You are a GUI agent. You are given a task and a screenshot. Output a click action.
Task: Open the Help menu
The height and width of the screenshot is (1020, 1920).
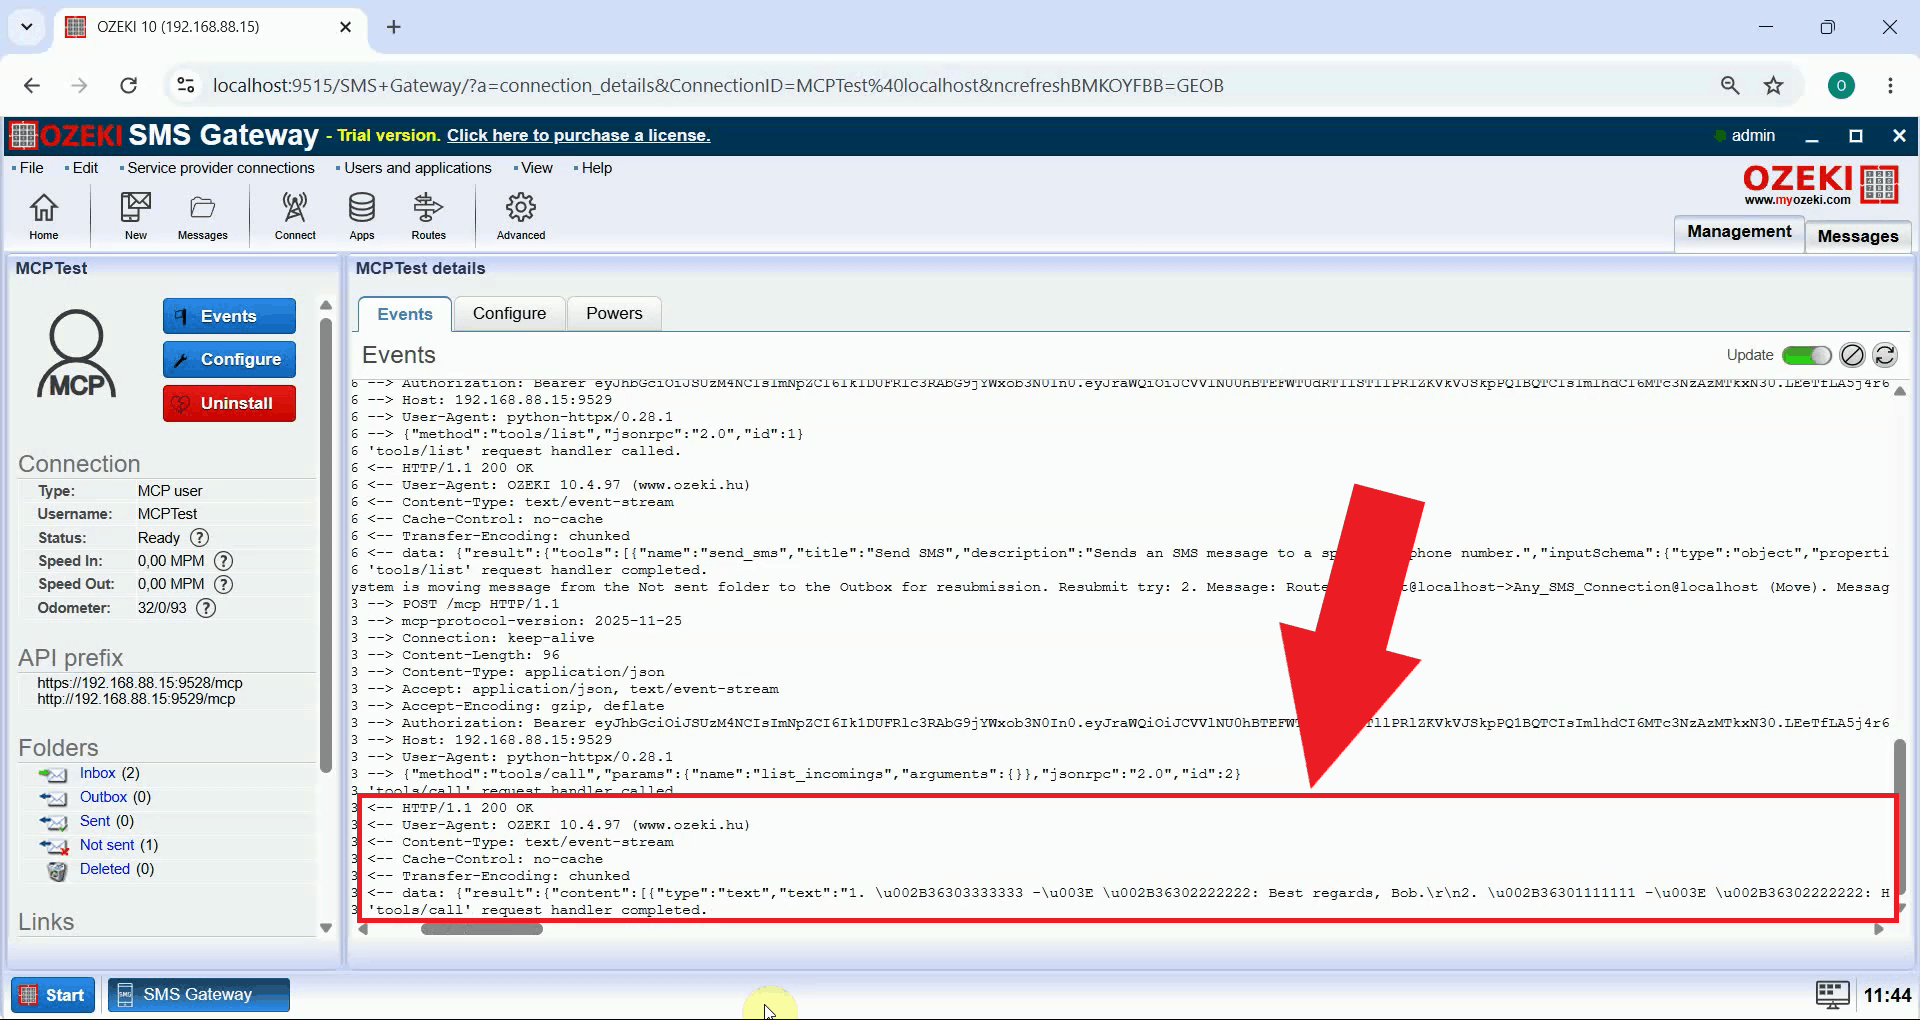596,168
